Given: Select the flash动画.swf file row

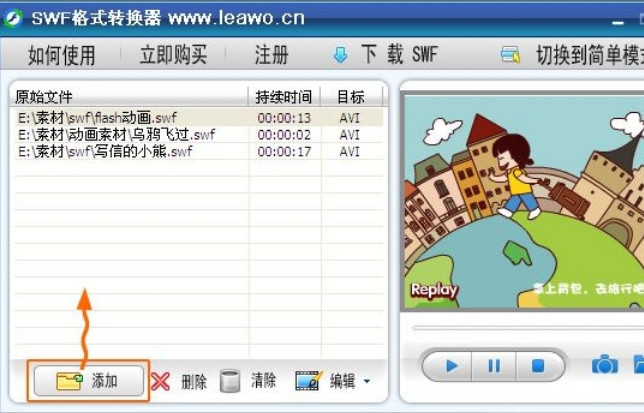Looking at the screenshot, I should pos(198,118).
